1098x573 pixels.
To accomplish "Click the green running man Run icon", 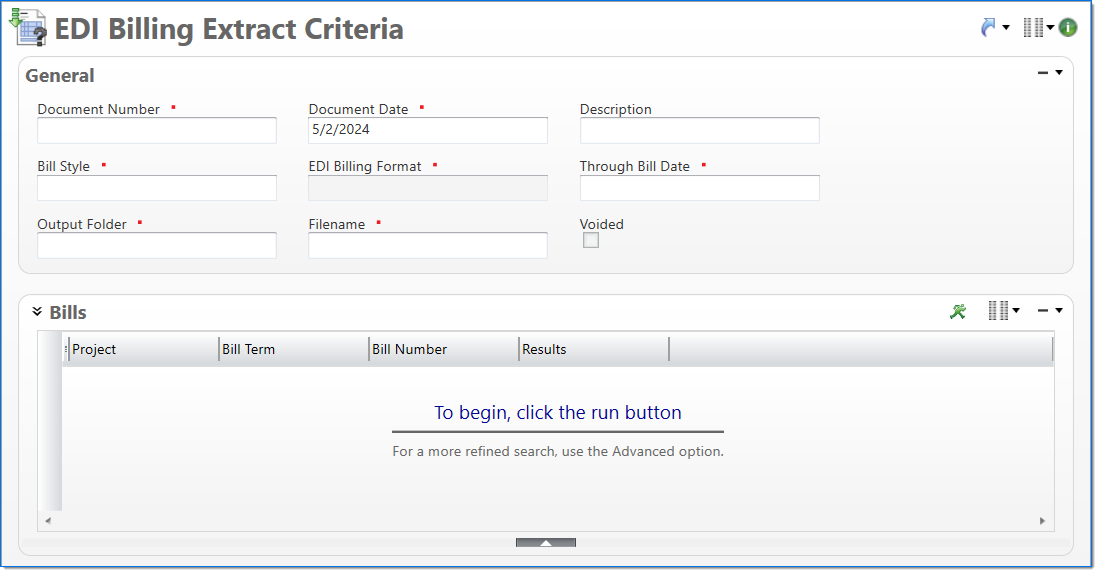I will coord(958,311).
